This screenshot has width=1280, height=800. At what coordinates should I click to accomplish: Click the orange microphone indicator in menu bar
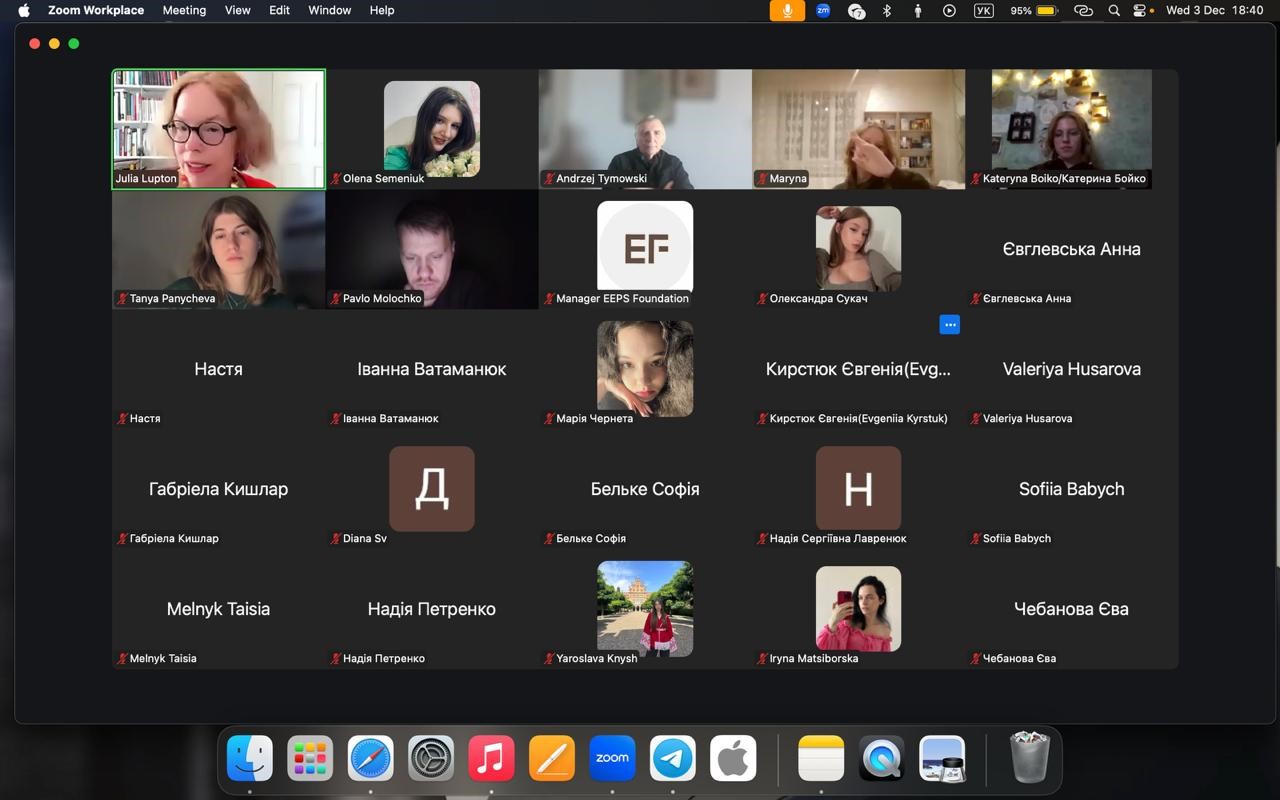click(x=787, y=11)
